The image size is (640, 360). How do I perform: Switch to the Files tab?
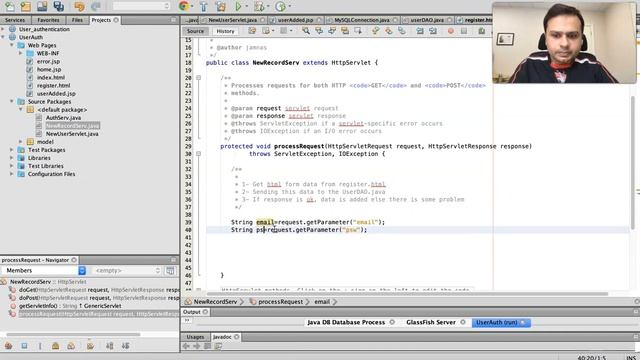(x=77, y=20)
